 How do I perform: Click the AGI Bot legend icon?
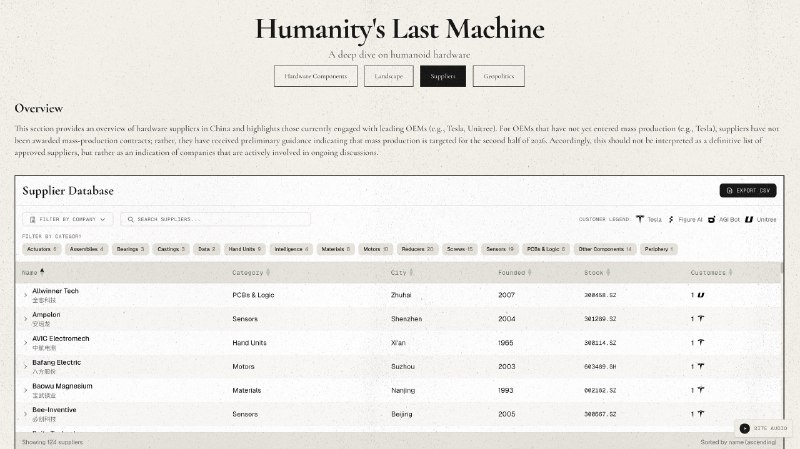point(713,219)
